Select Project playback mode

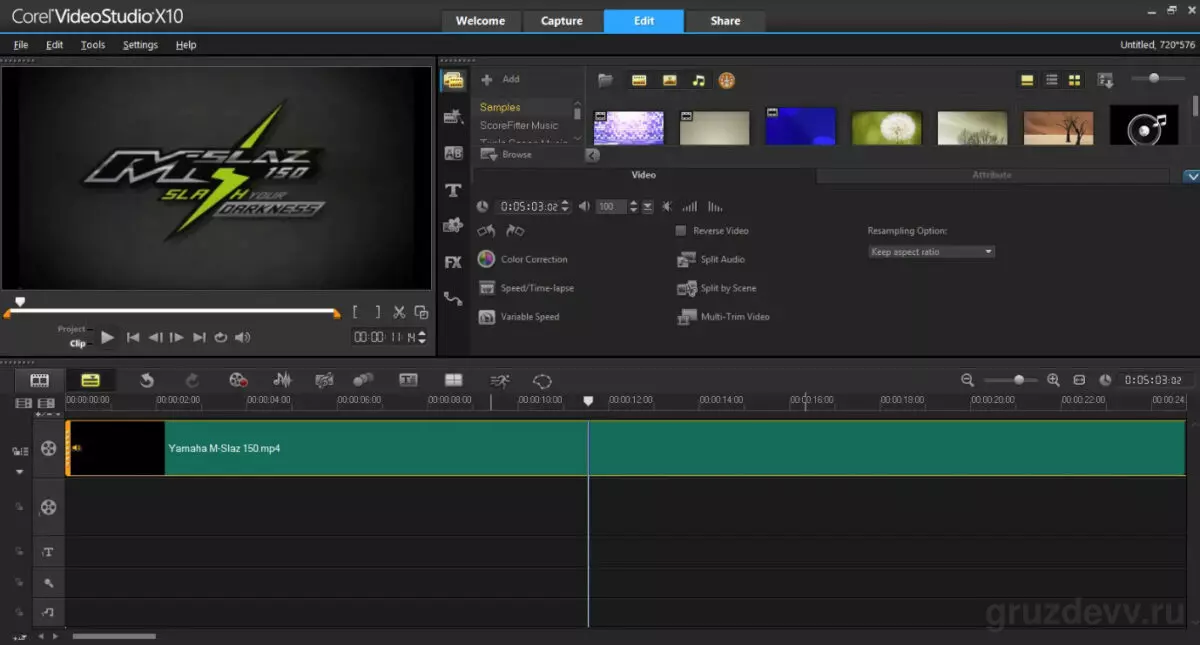71,329
